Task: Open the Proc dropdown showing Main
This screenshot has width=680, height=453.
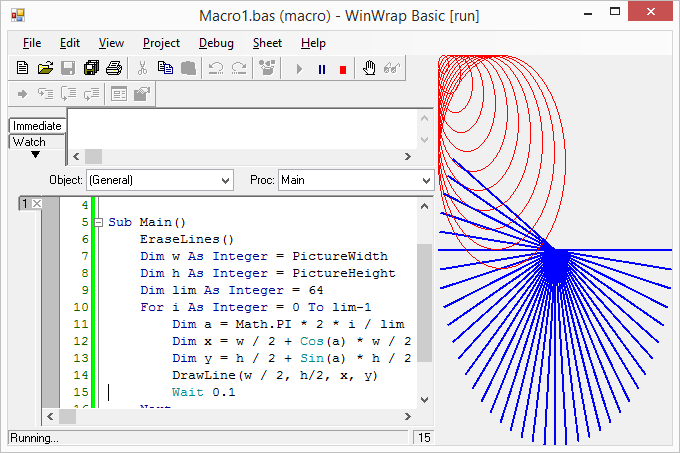Action: point(425,181)
